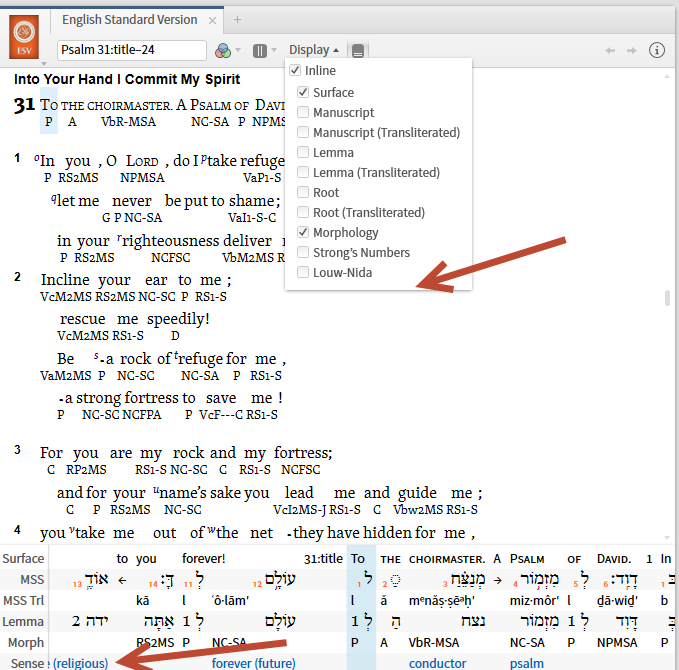The height and width of the screenshot is (670, 679).
Task: Expand the parallel resources dropdown arrow
Action: click(274, 50)
